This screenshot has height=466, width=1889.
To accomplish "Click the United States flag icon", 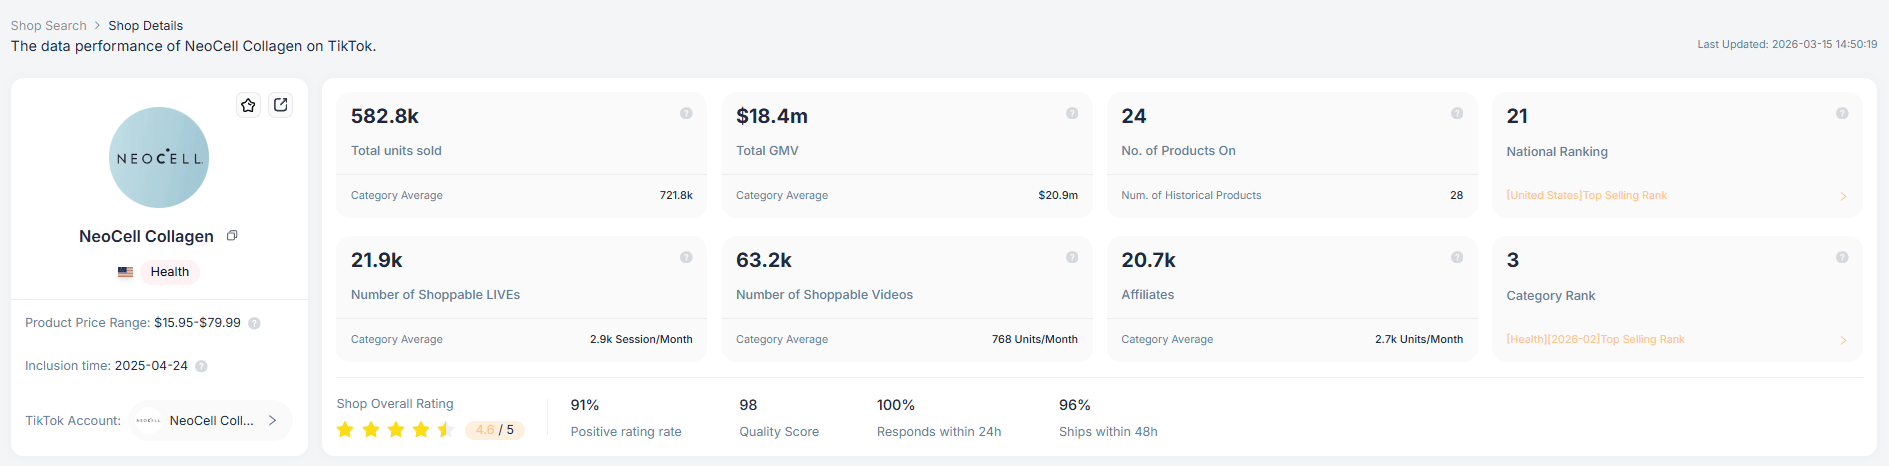I will coord(125,272).
